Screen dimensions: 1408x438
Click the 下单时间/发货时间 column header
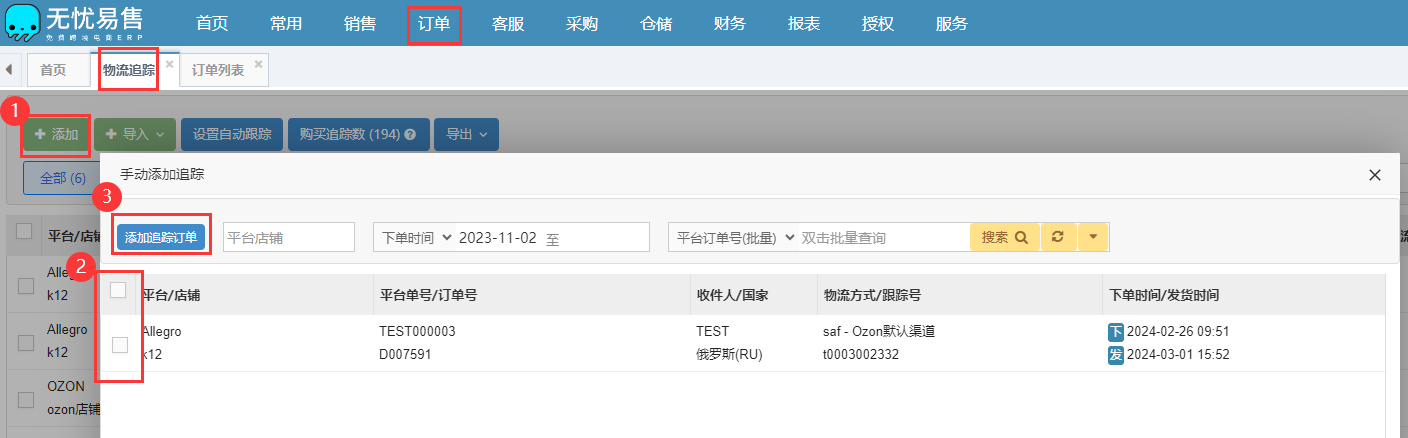click(1164, 295)
